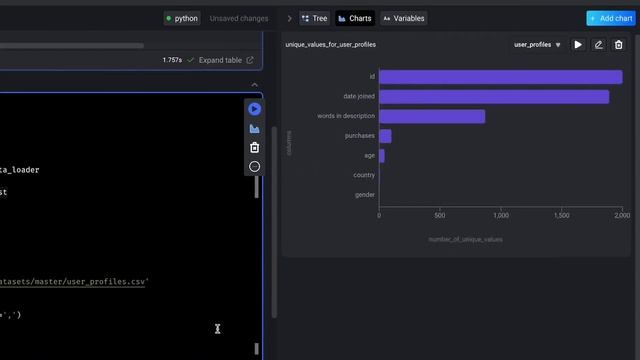Delete the chart with trash icon

point(618,45)
